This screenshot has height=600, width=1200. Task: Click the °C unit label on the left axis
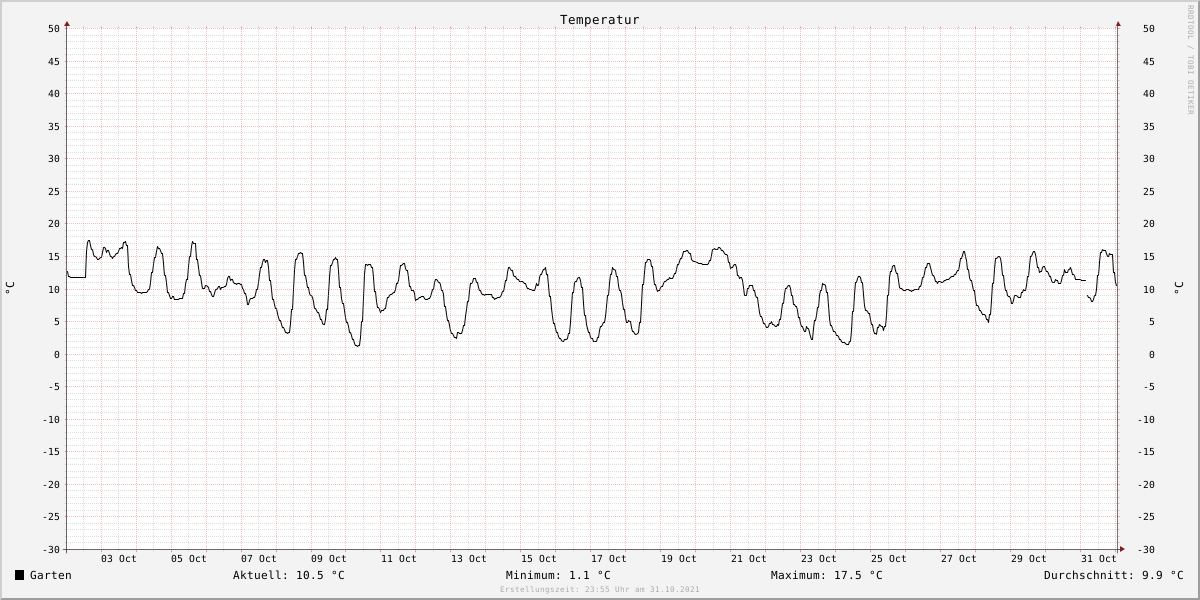click(10, 288)
